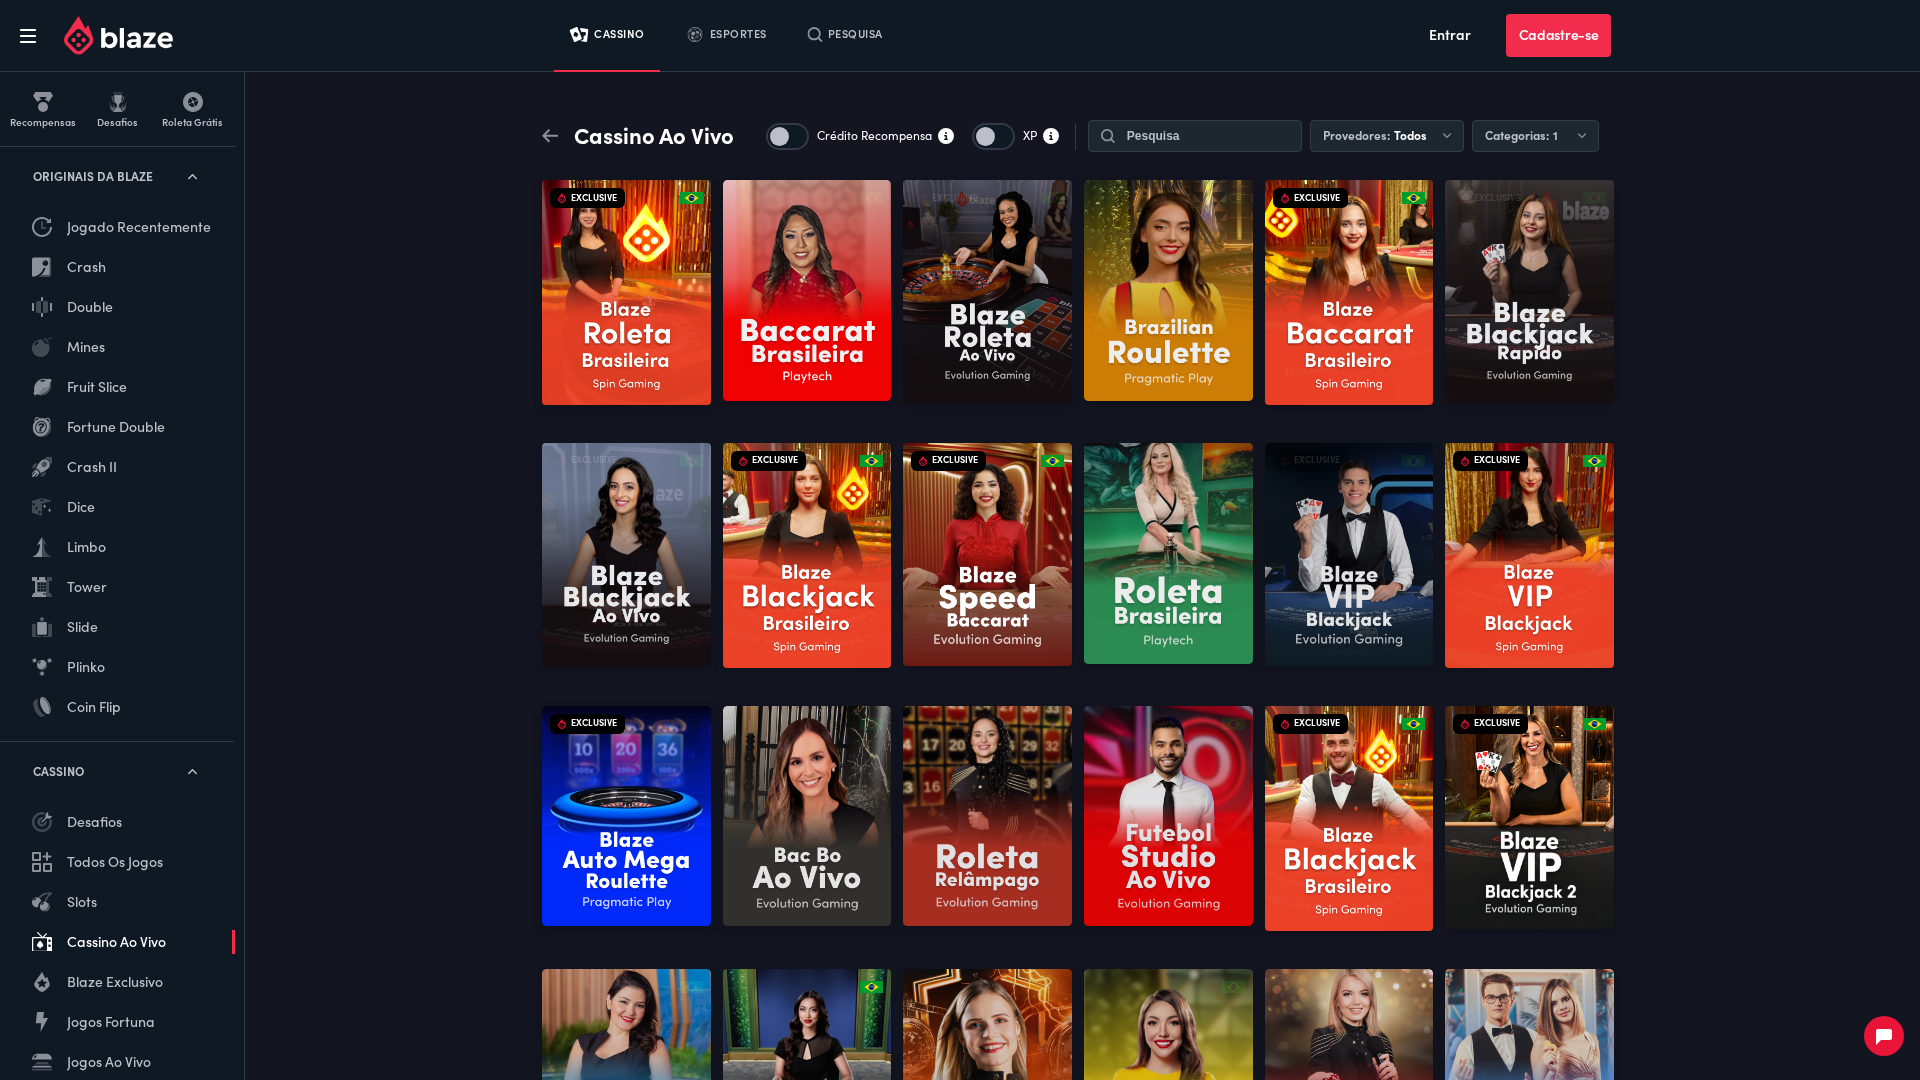The width and height of the screenshot is (1920, 1080).
Task: Open Blaze Baccarat Brasileiro Spin Gaming card
Action: (1349, 292)
